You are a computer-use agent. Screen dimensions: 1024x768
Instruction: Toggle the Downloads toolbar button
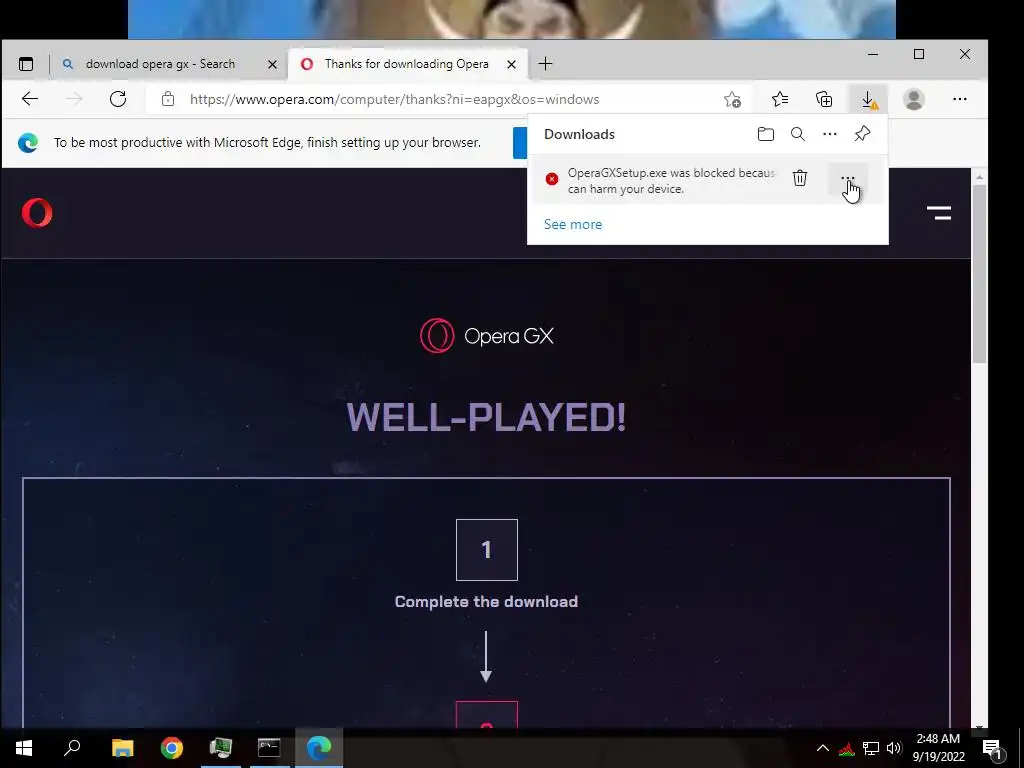[x=869, y=99]
